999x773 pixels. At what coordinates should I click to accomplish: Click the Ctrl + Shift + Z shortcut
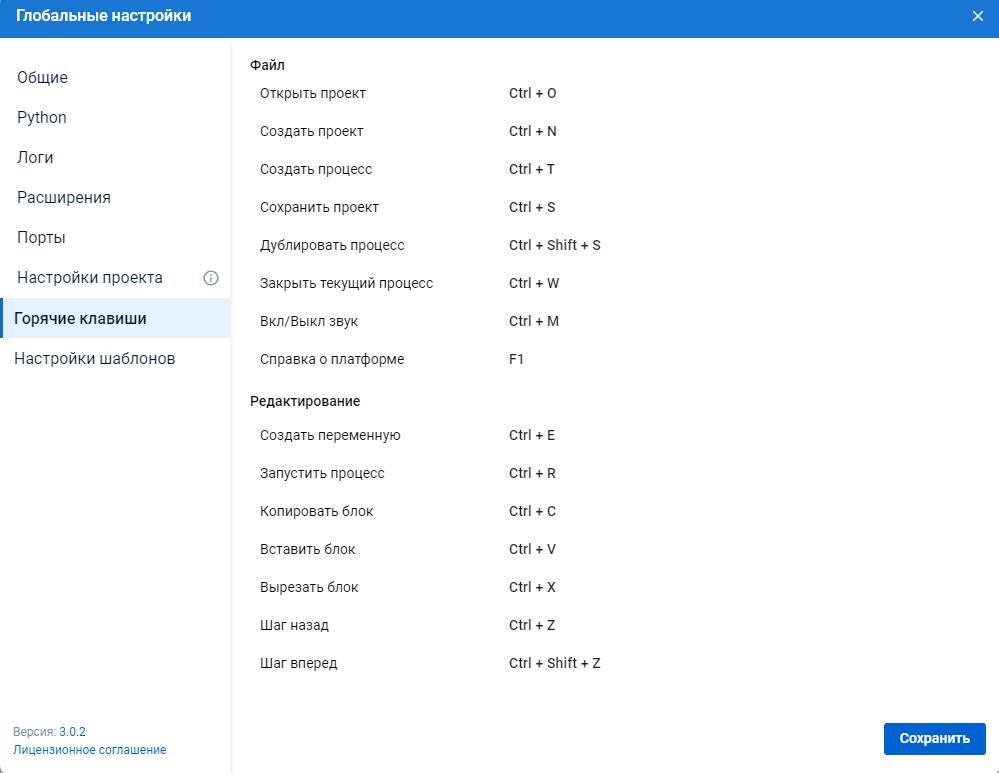click(x=555, y=663)
